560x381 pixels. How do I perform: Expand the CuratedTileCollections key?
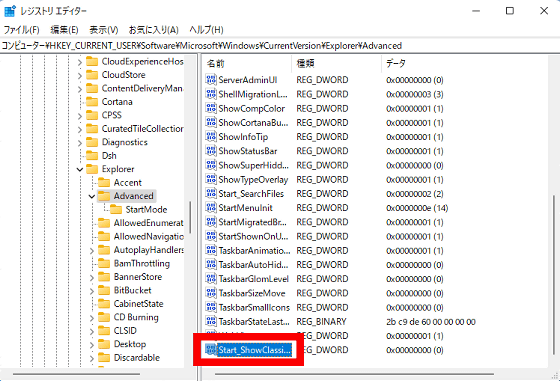pyautogui.click(x=80, y=129)
